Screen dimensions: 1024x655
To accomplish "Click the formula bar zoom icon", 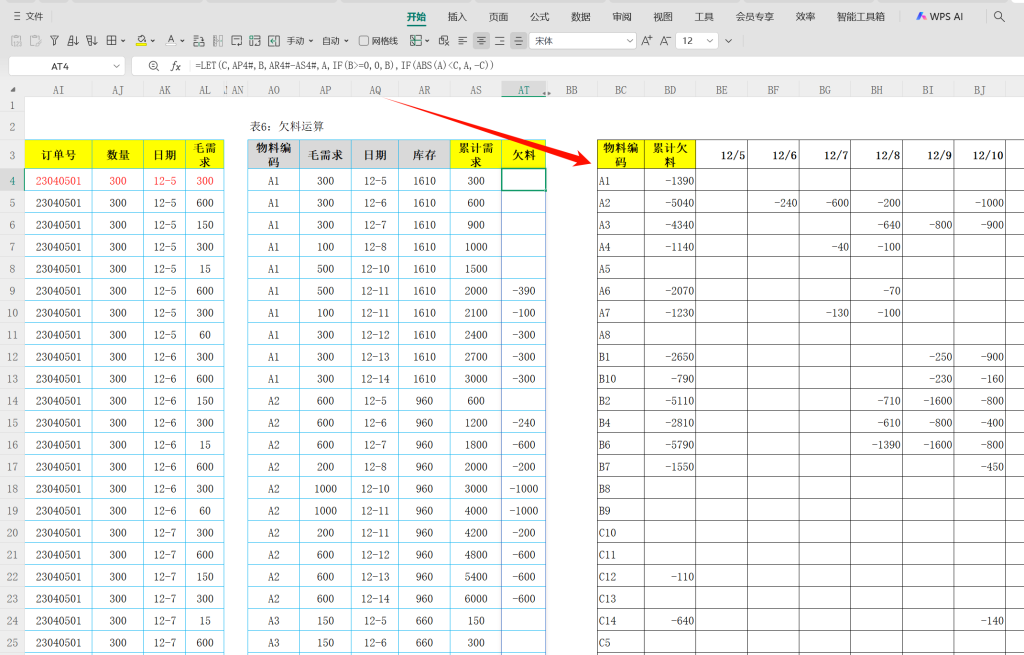I will click(153, 66).
